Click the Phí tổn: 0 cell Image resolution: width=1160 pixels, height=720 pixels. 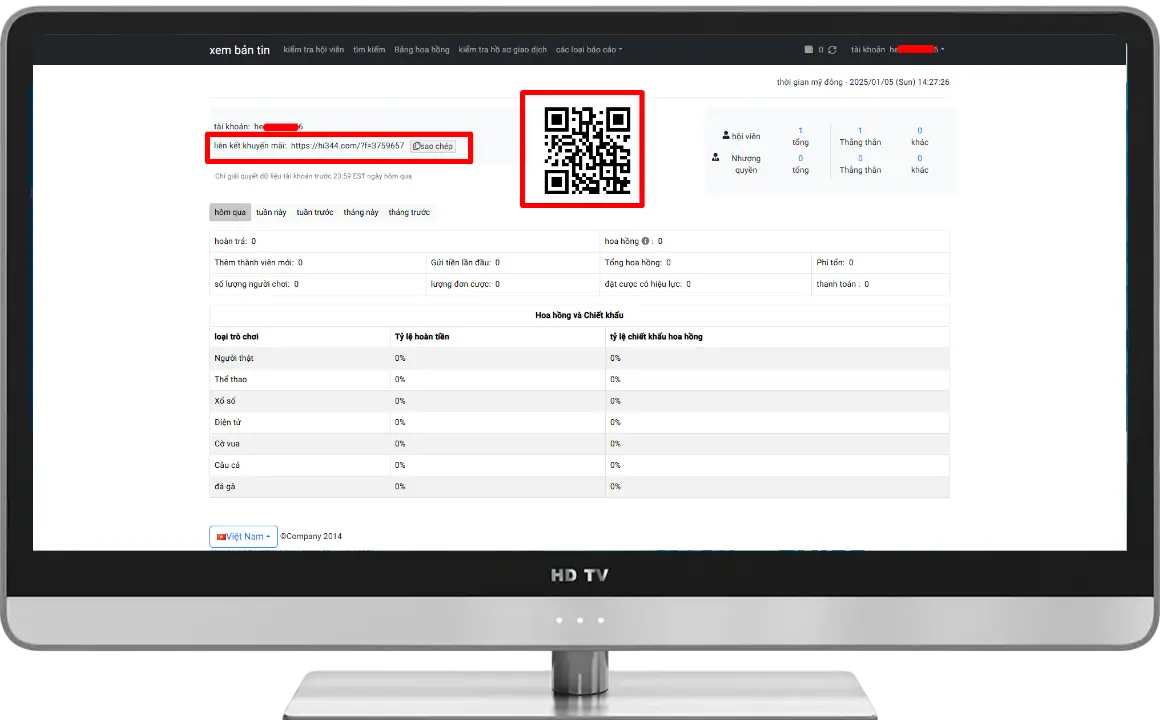click(x=880, y=263)
